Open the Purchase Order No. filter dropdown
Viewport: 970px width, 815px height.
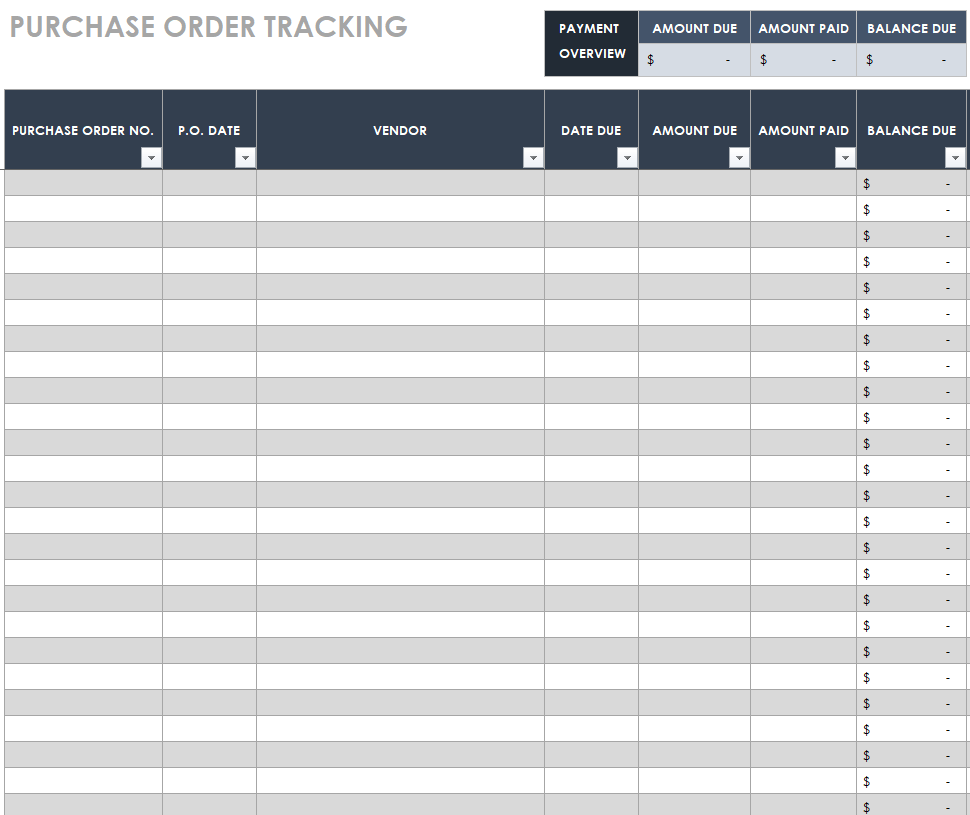pos(151,158)
